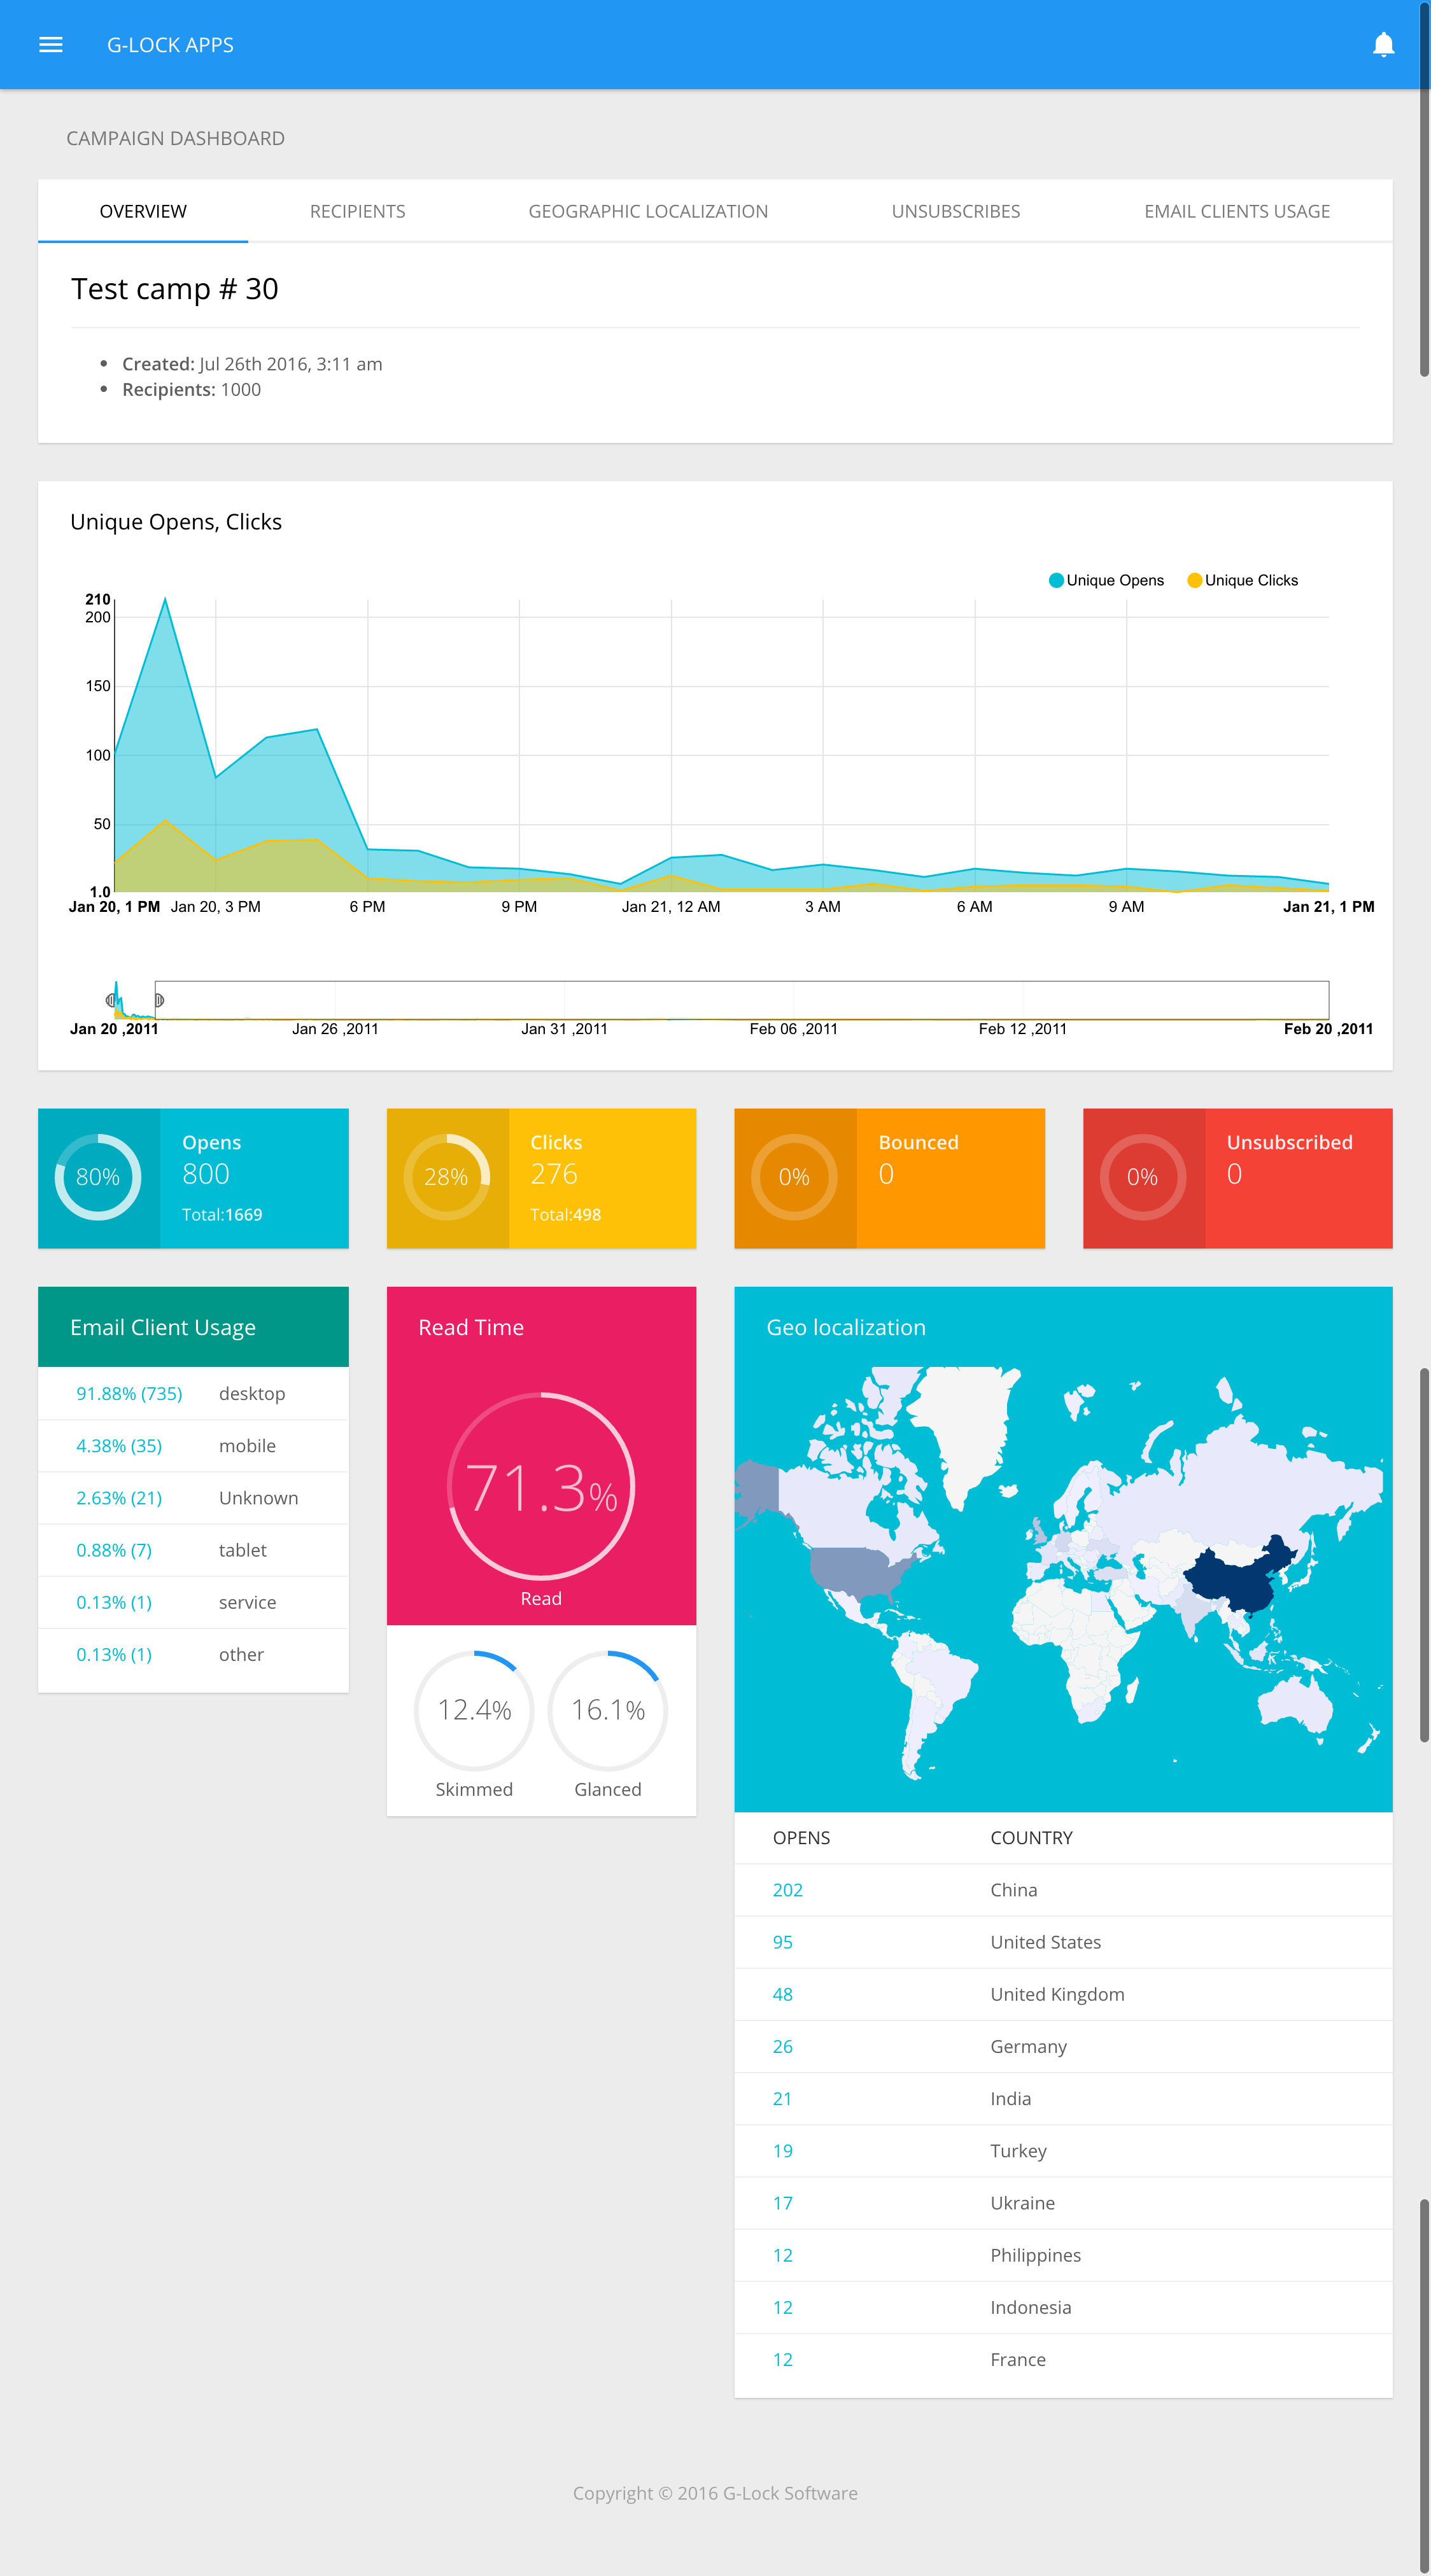Open the 202 opens link for China

click(786, 1889)
